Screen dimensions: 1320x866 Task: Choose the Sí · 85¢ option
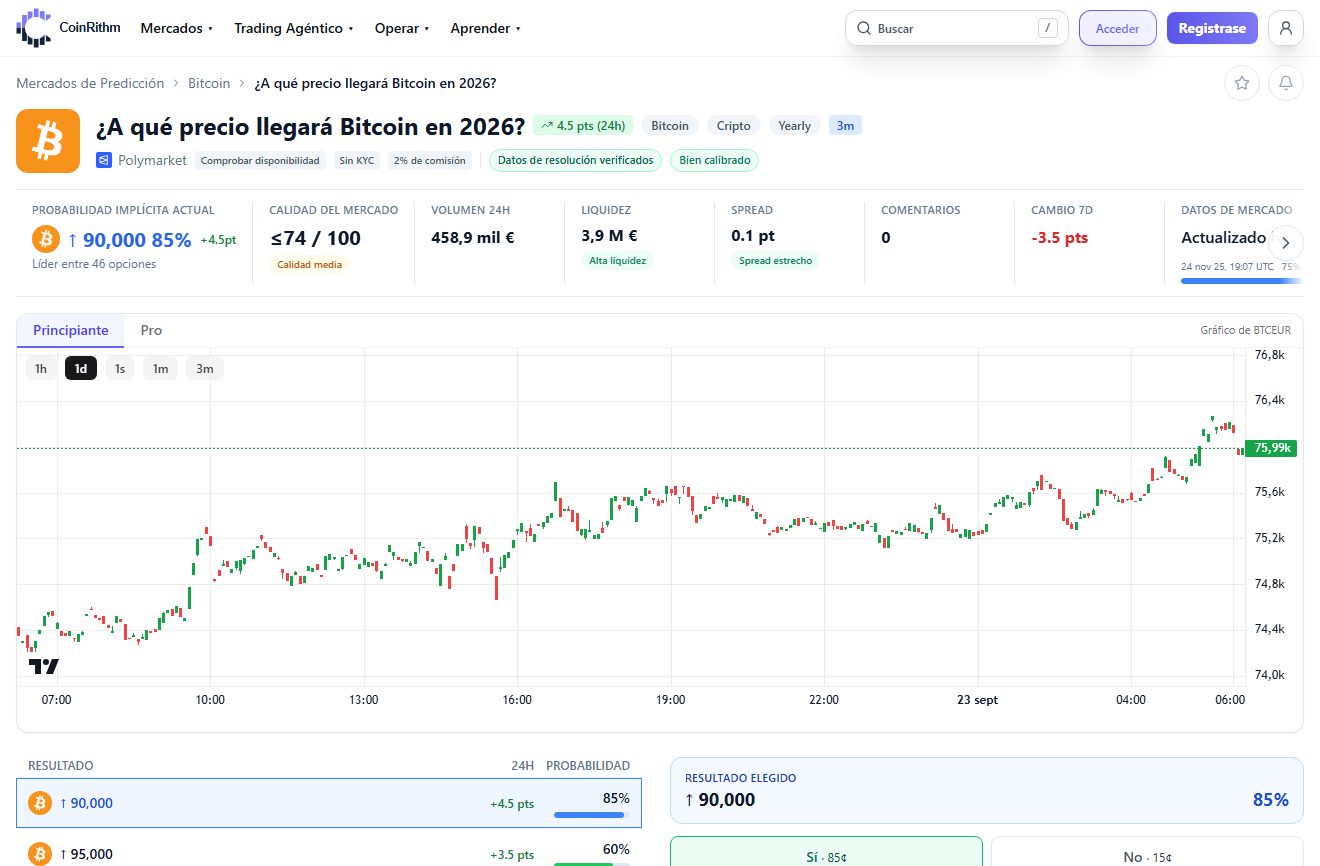coord(826,852)
